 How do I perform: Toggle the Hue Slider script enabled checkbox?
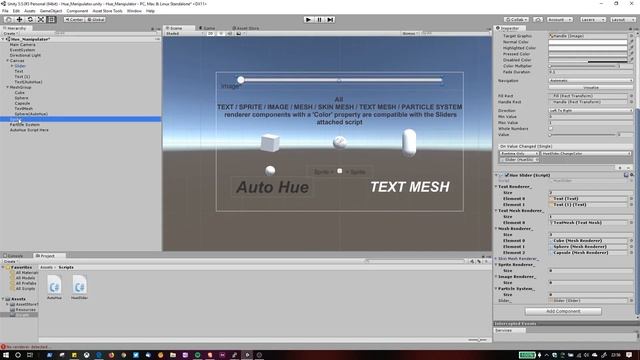pos(507,175)
